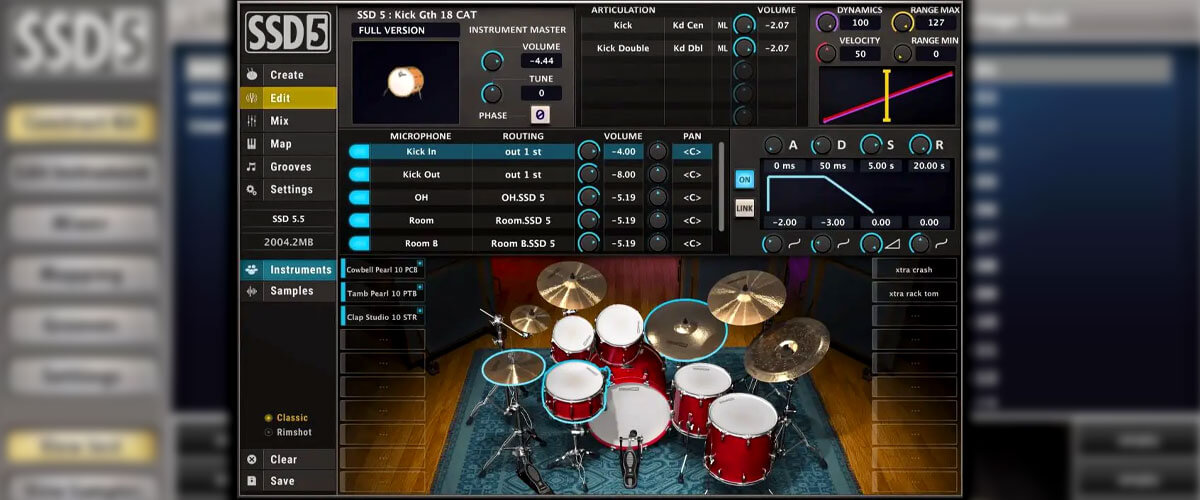Click the release time field 20.00 s
This screenshot has width=1200, height=500.
click(x=929, y=166)
